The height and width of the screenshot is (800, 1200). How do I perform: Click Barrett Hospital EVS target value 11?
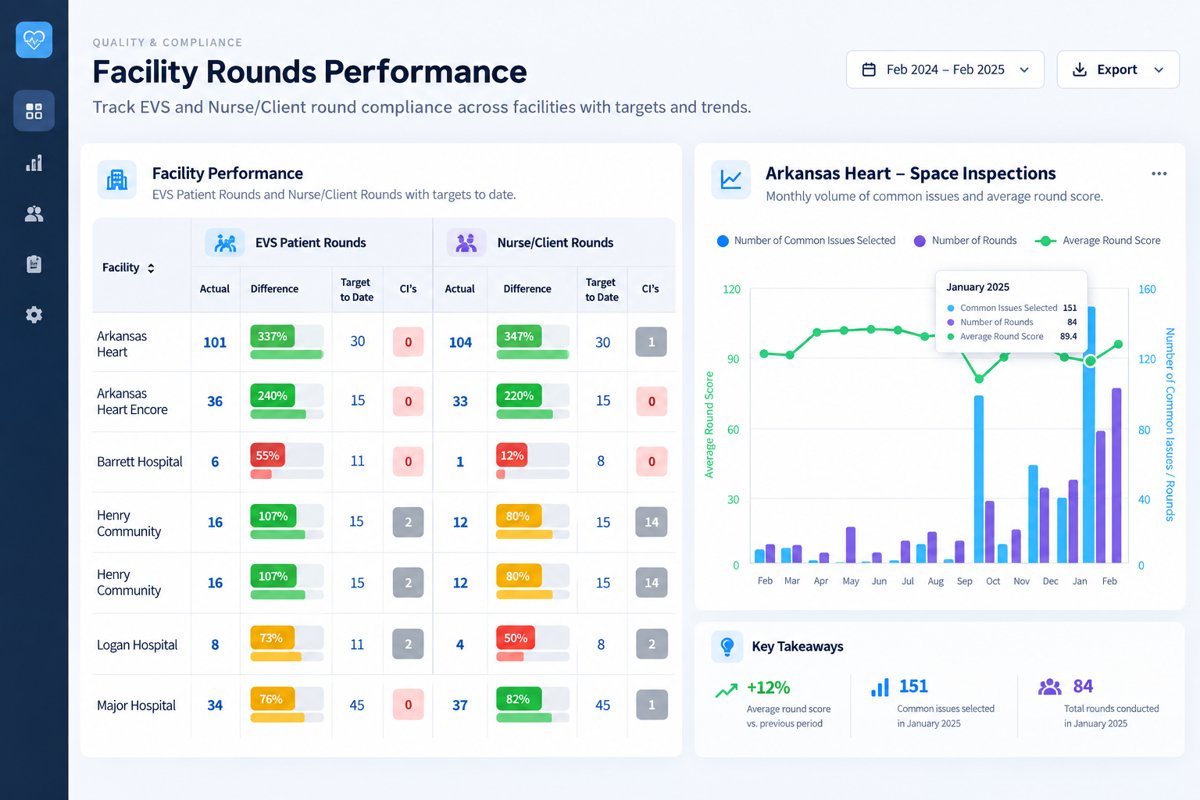coord(357,462)
